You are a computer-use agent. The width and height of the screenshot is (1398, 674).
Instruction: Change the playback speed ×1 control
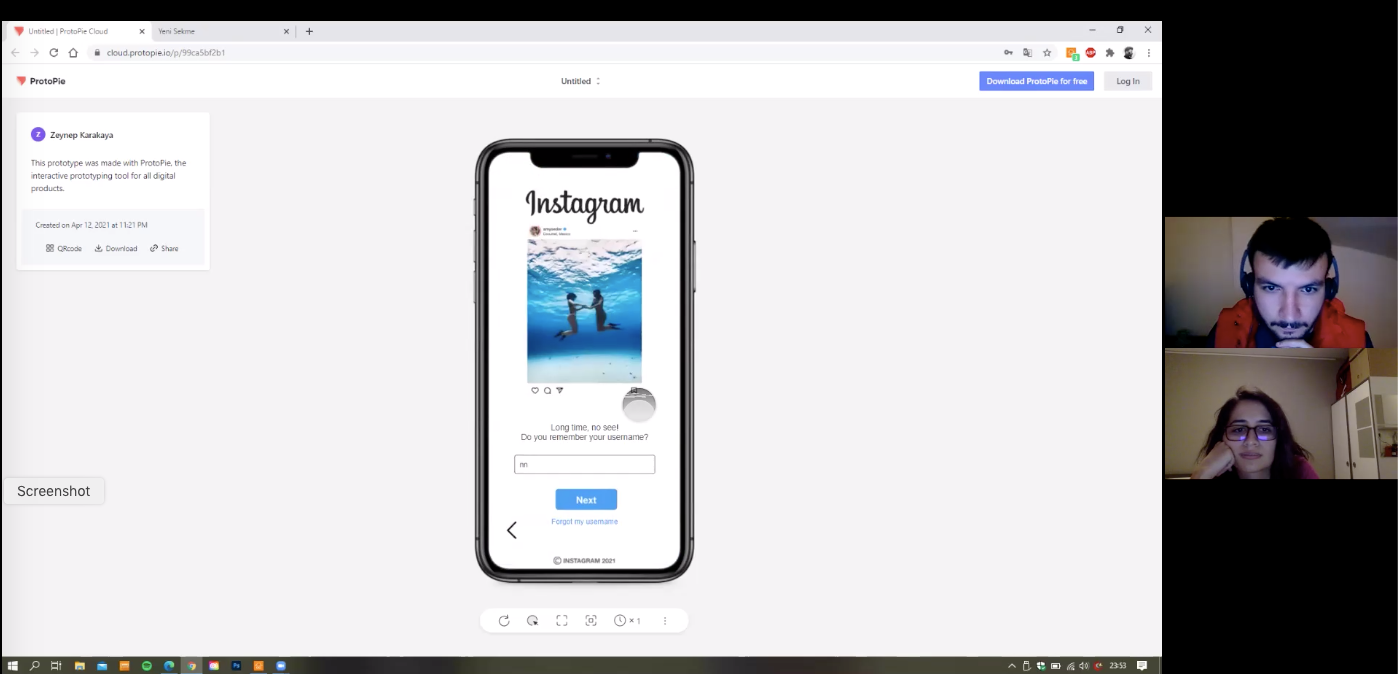point(627,621)
